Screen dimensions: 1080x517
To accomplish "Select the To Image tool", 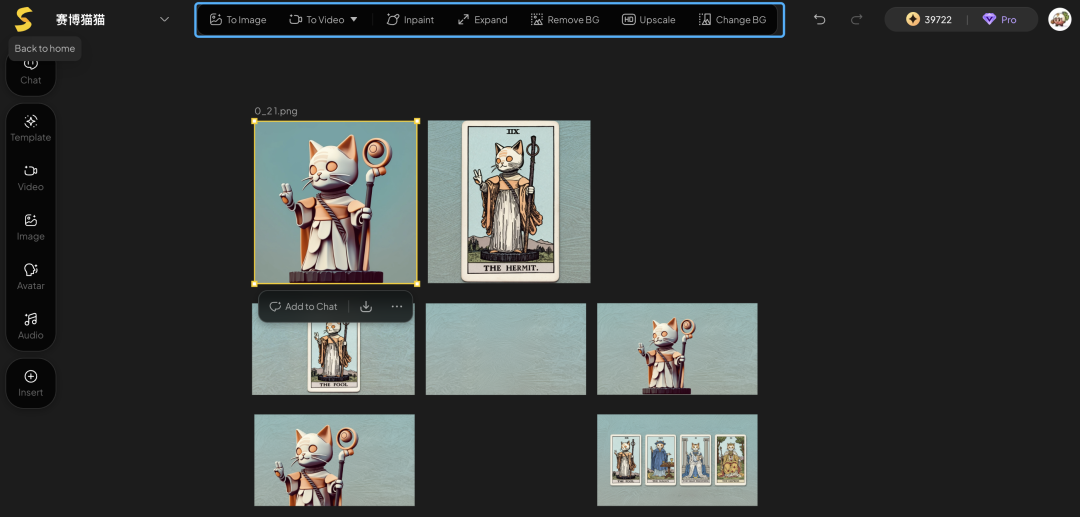I will pyautogui.click(x=238, y=20).
